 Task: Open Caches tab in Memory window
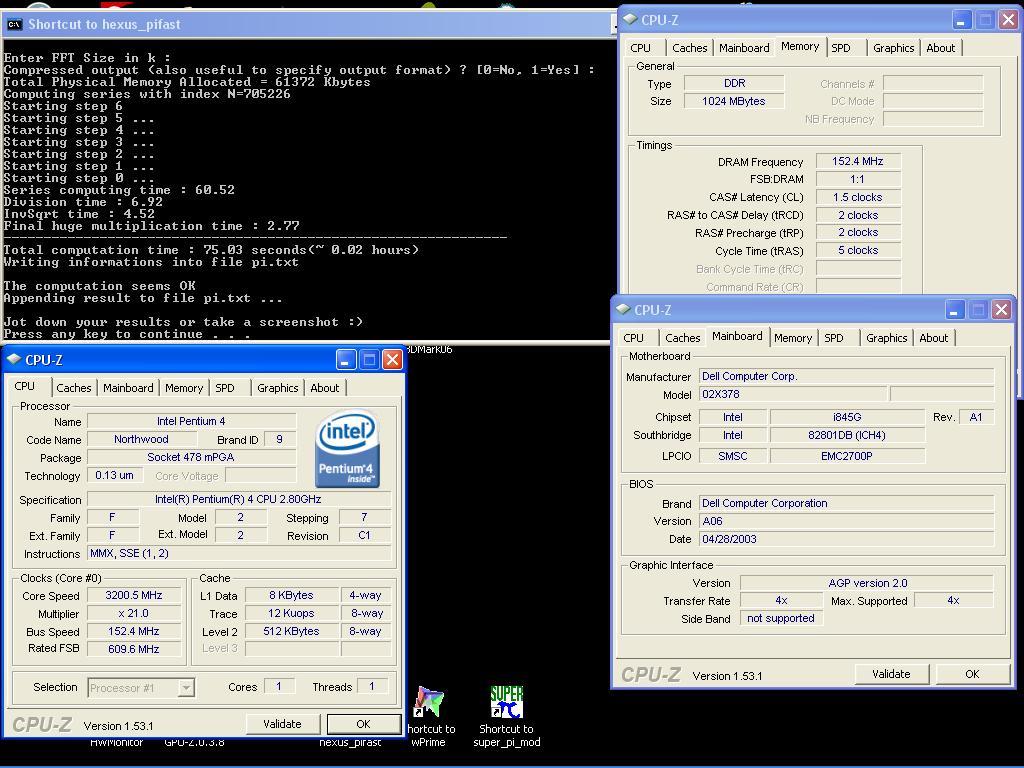coord(690,48)
